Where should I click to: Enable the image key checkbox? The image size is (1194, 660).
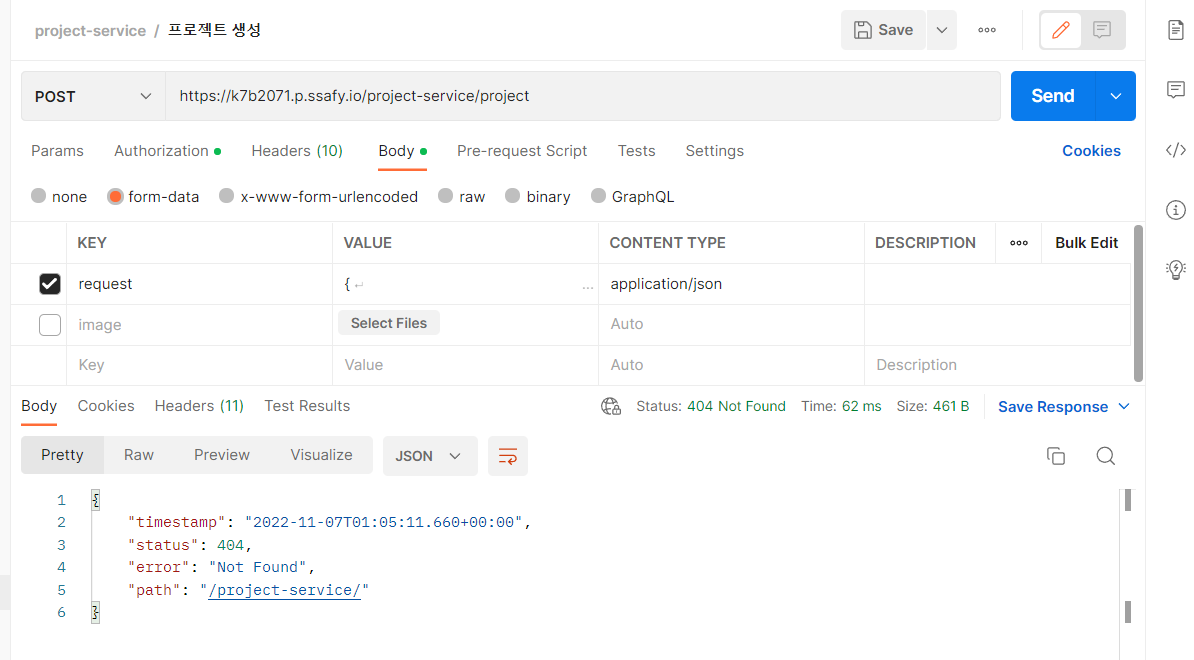tap(49, 325)
